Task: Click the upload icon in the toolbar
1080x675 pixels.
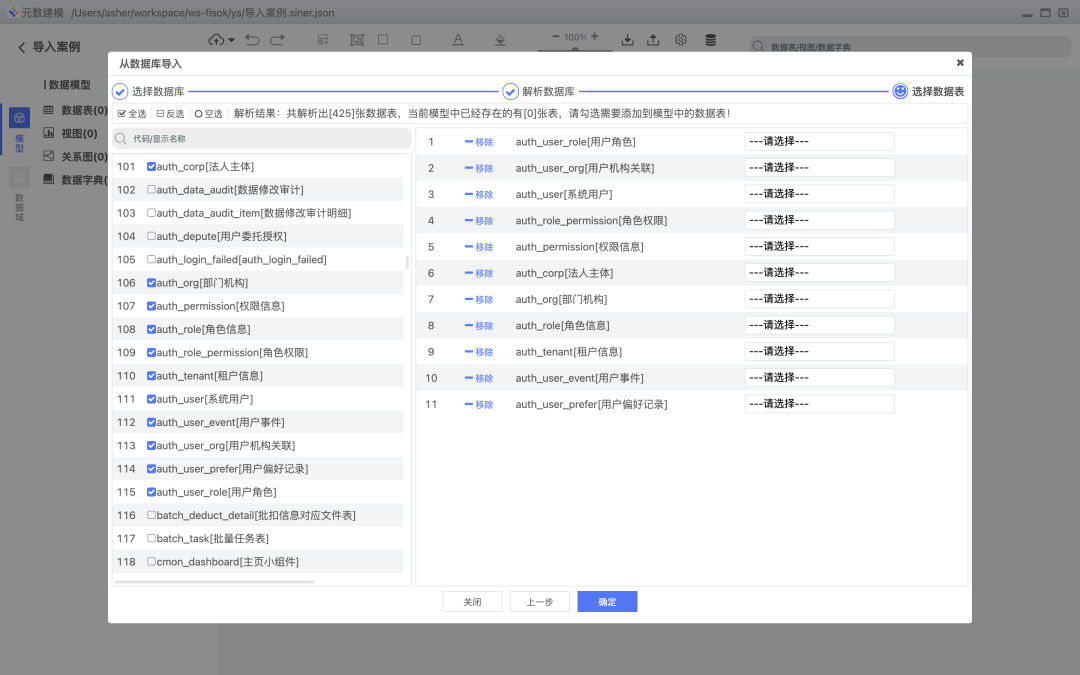Action: (653, 40)
